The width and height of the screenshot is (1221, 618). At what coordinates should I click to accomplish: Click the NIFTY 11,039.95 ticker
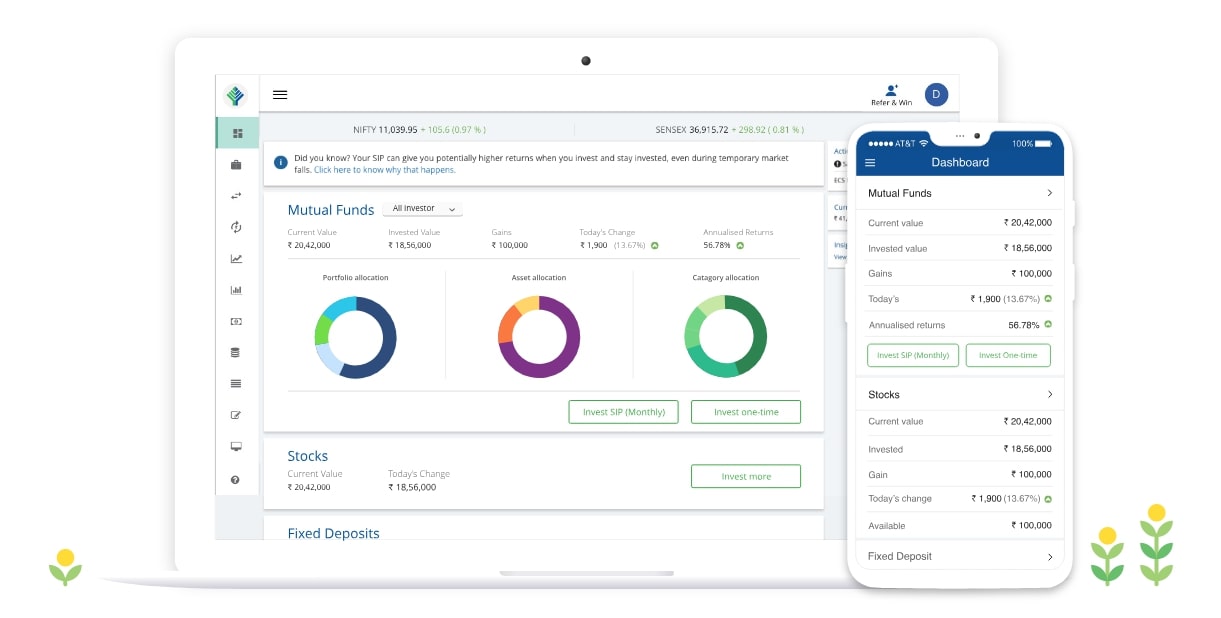pyautogui.click(x=419, y=130)
